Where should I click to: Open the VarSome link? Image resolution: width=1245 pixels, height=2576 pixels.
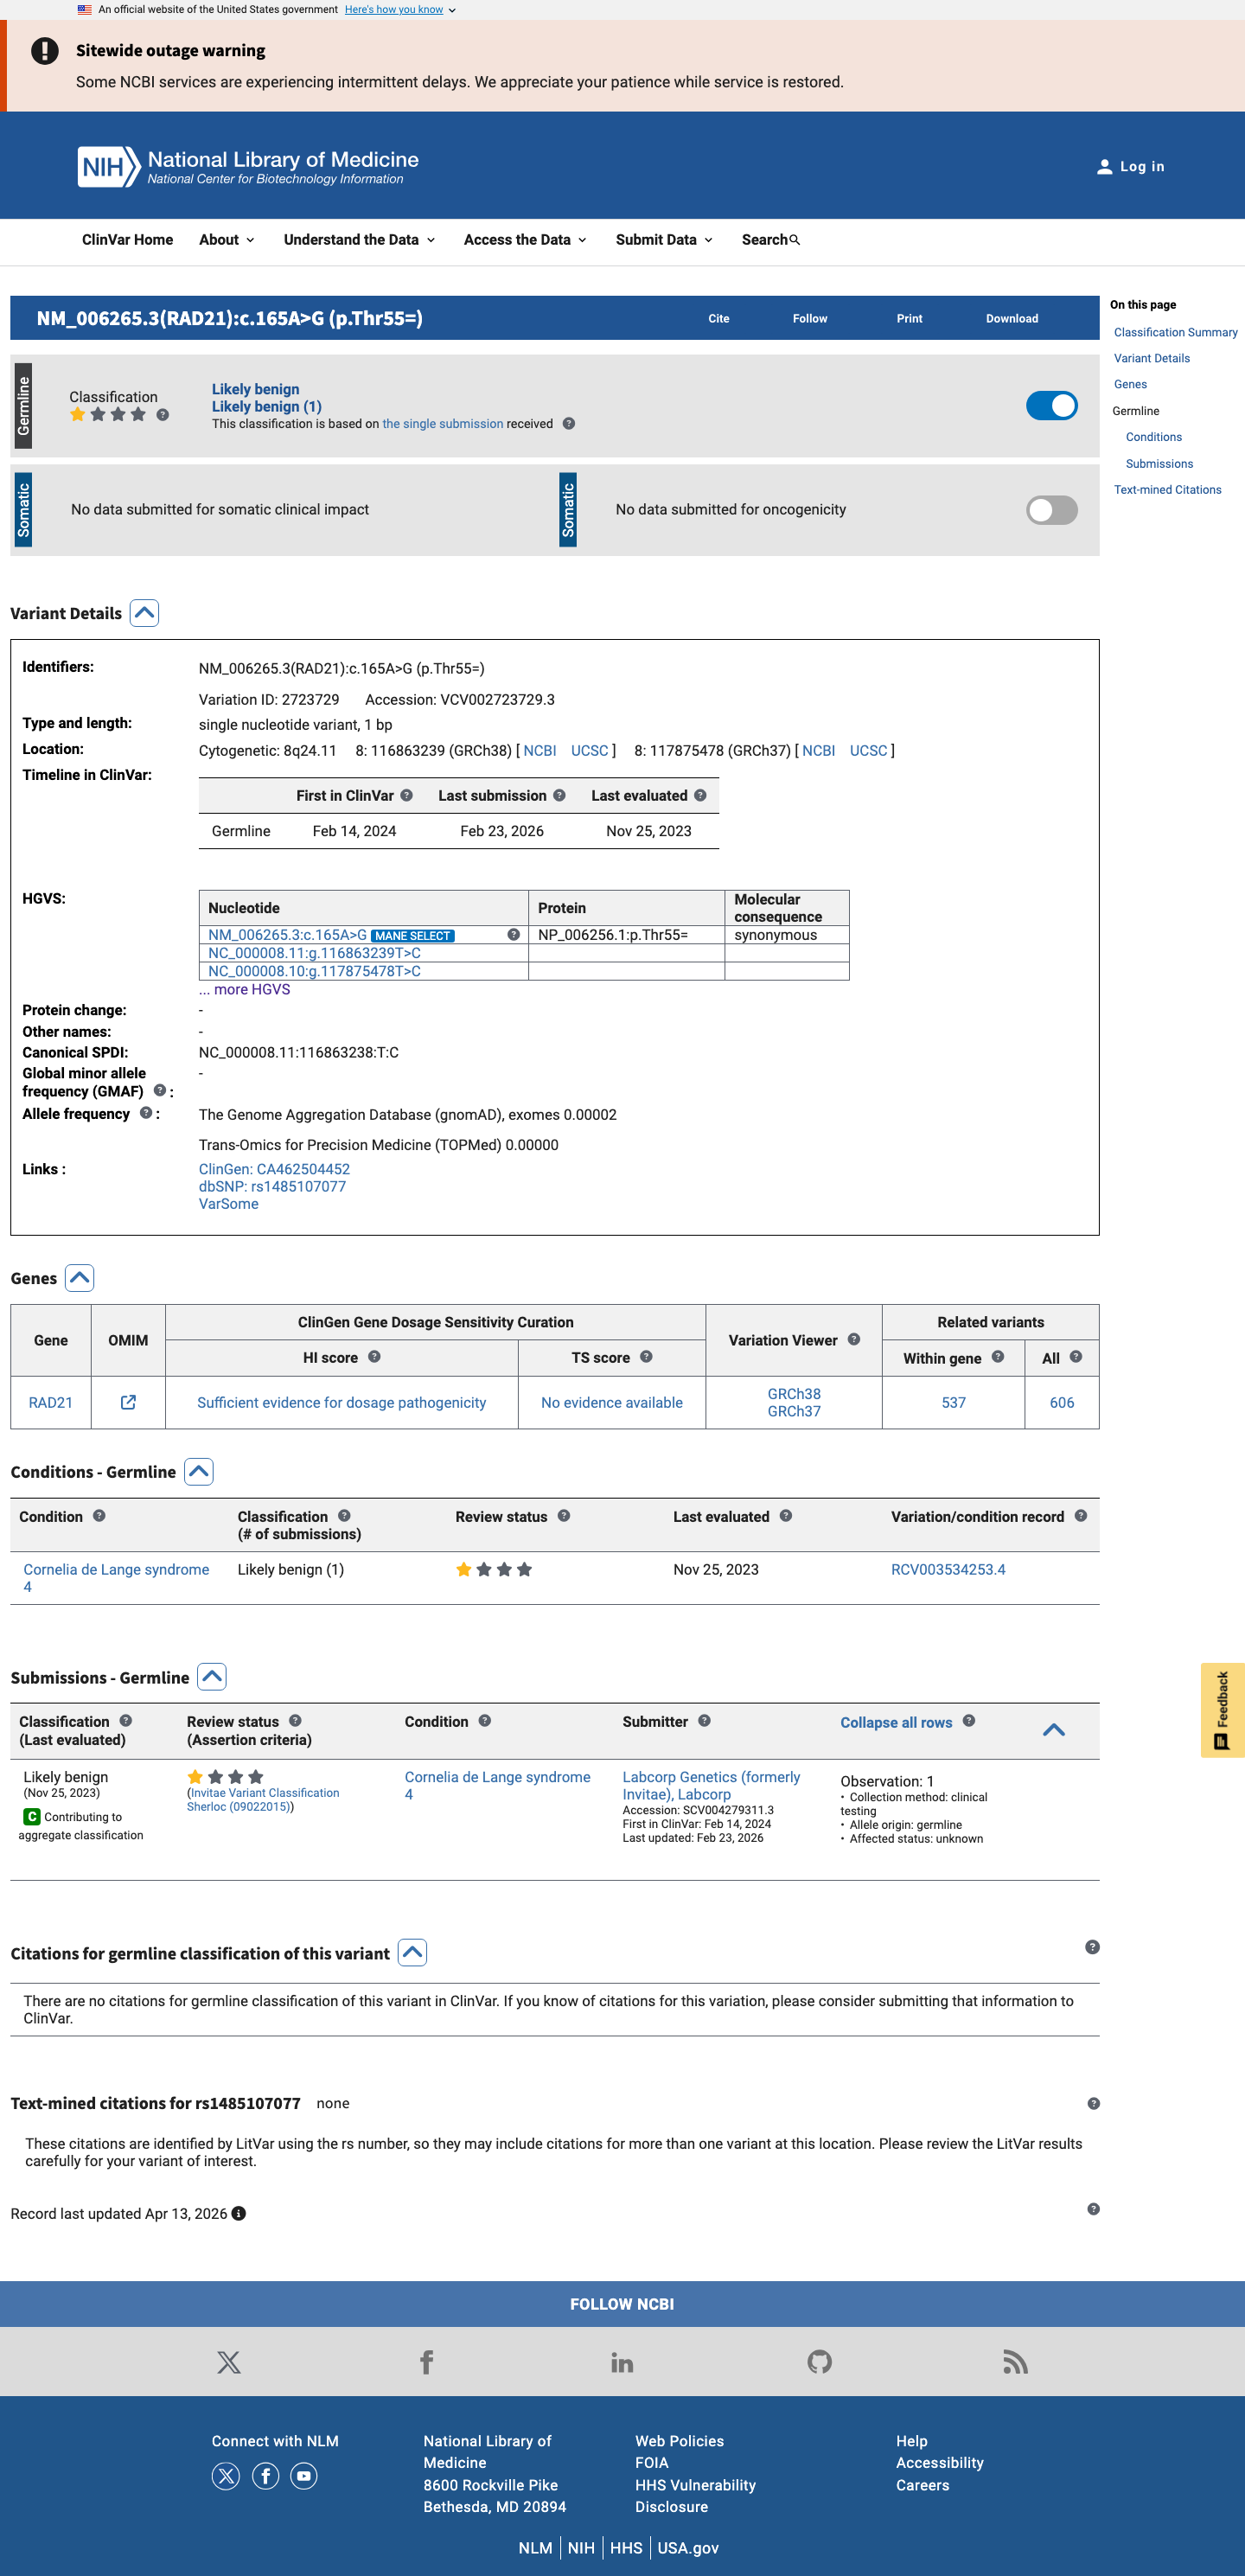[x=228, y=1204]
